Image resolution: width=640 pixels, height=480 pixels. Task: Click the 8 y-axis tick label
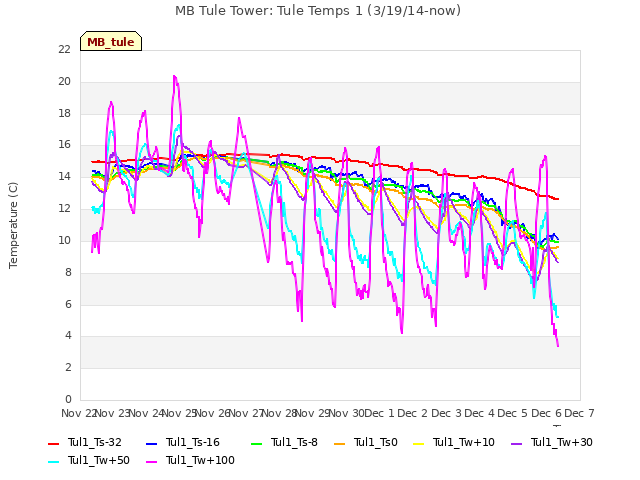[68, 272]
